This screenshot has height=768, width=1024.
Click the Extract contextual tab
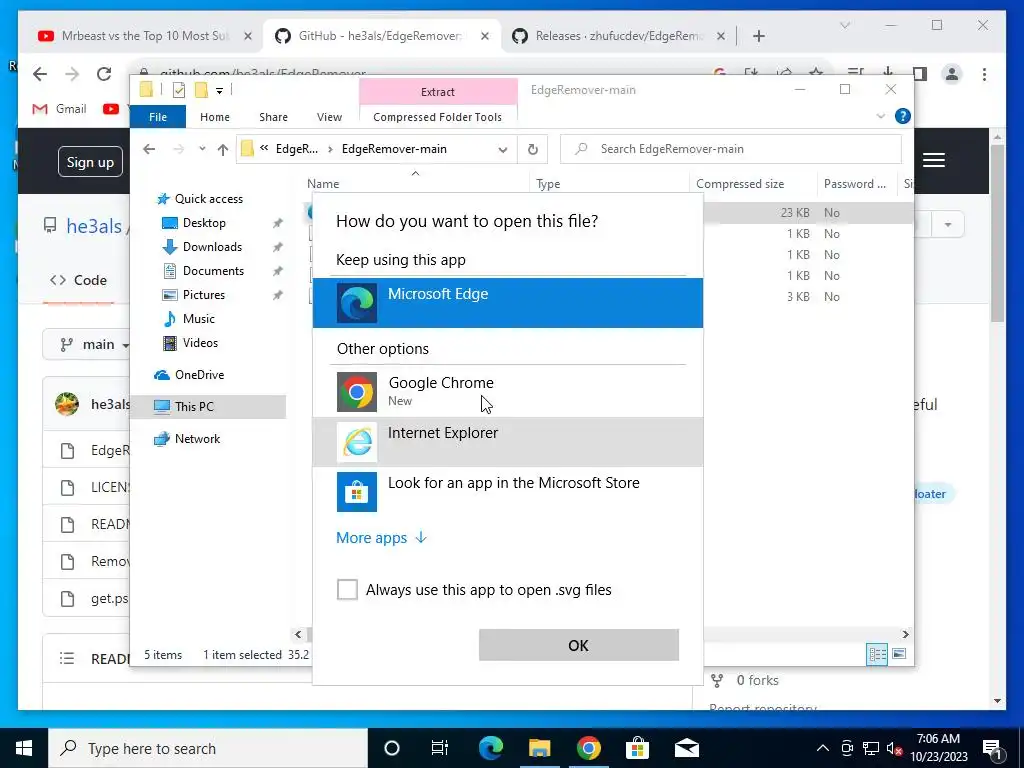pyautogui.click(x=438, y=91)
